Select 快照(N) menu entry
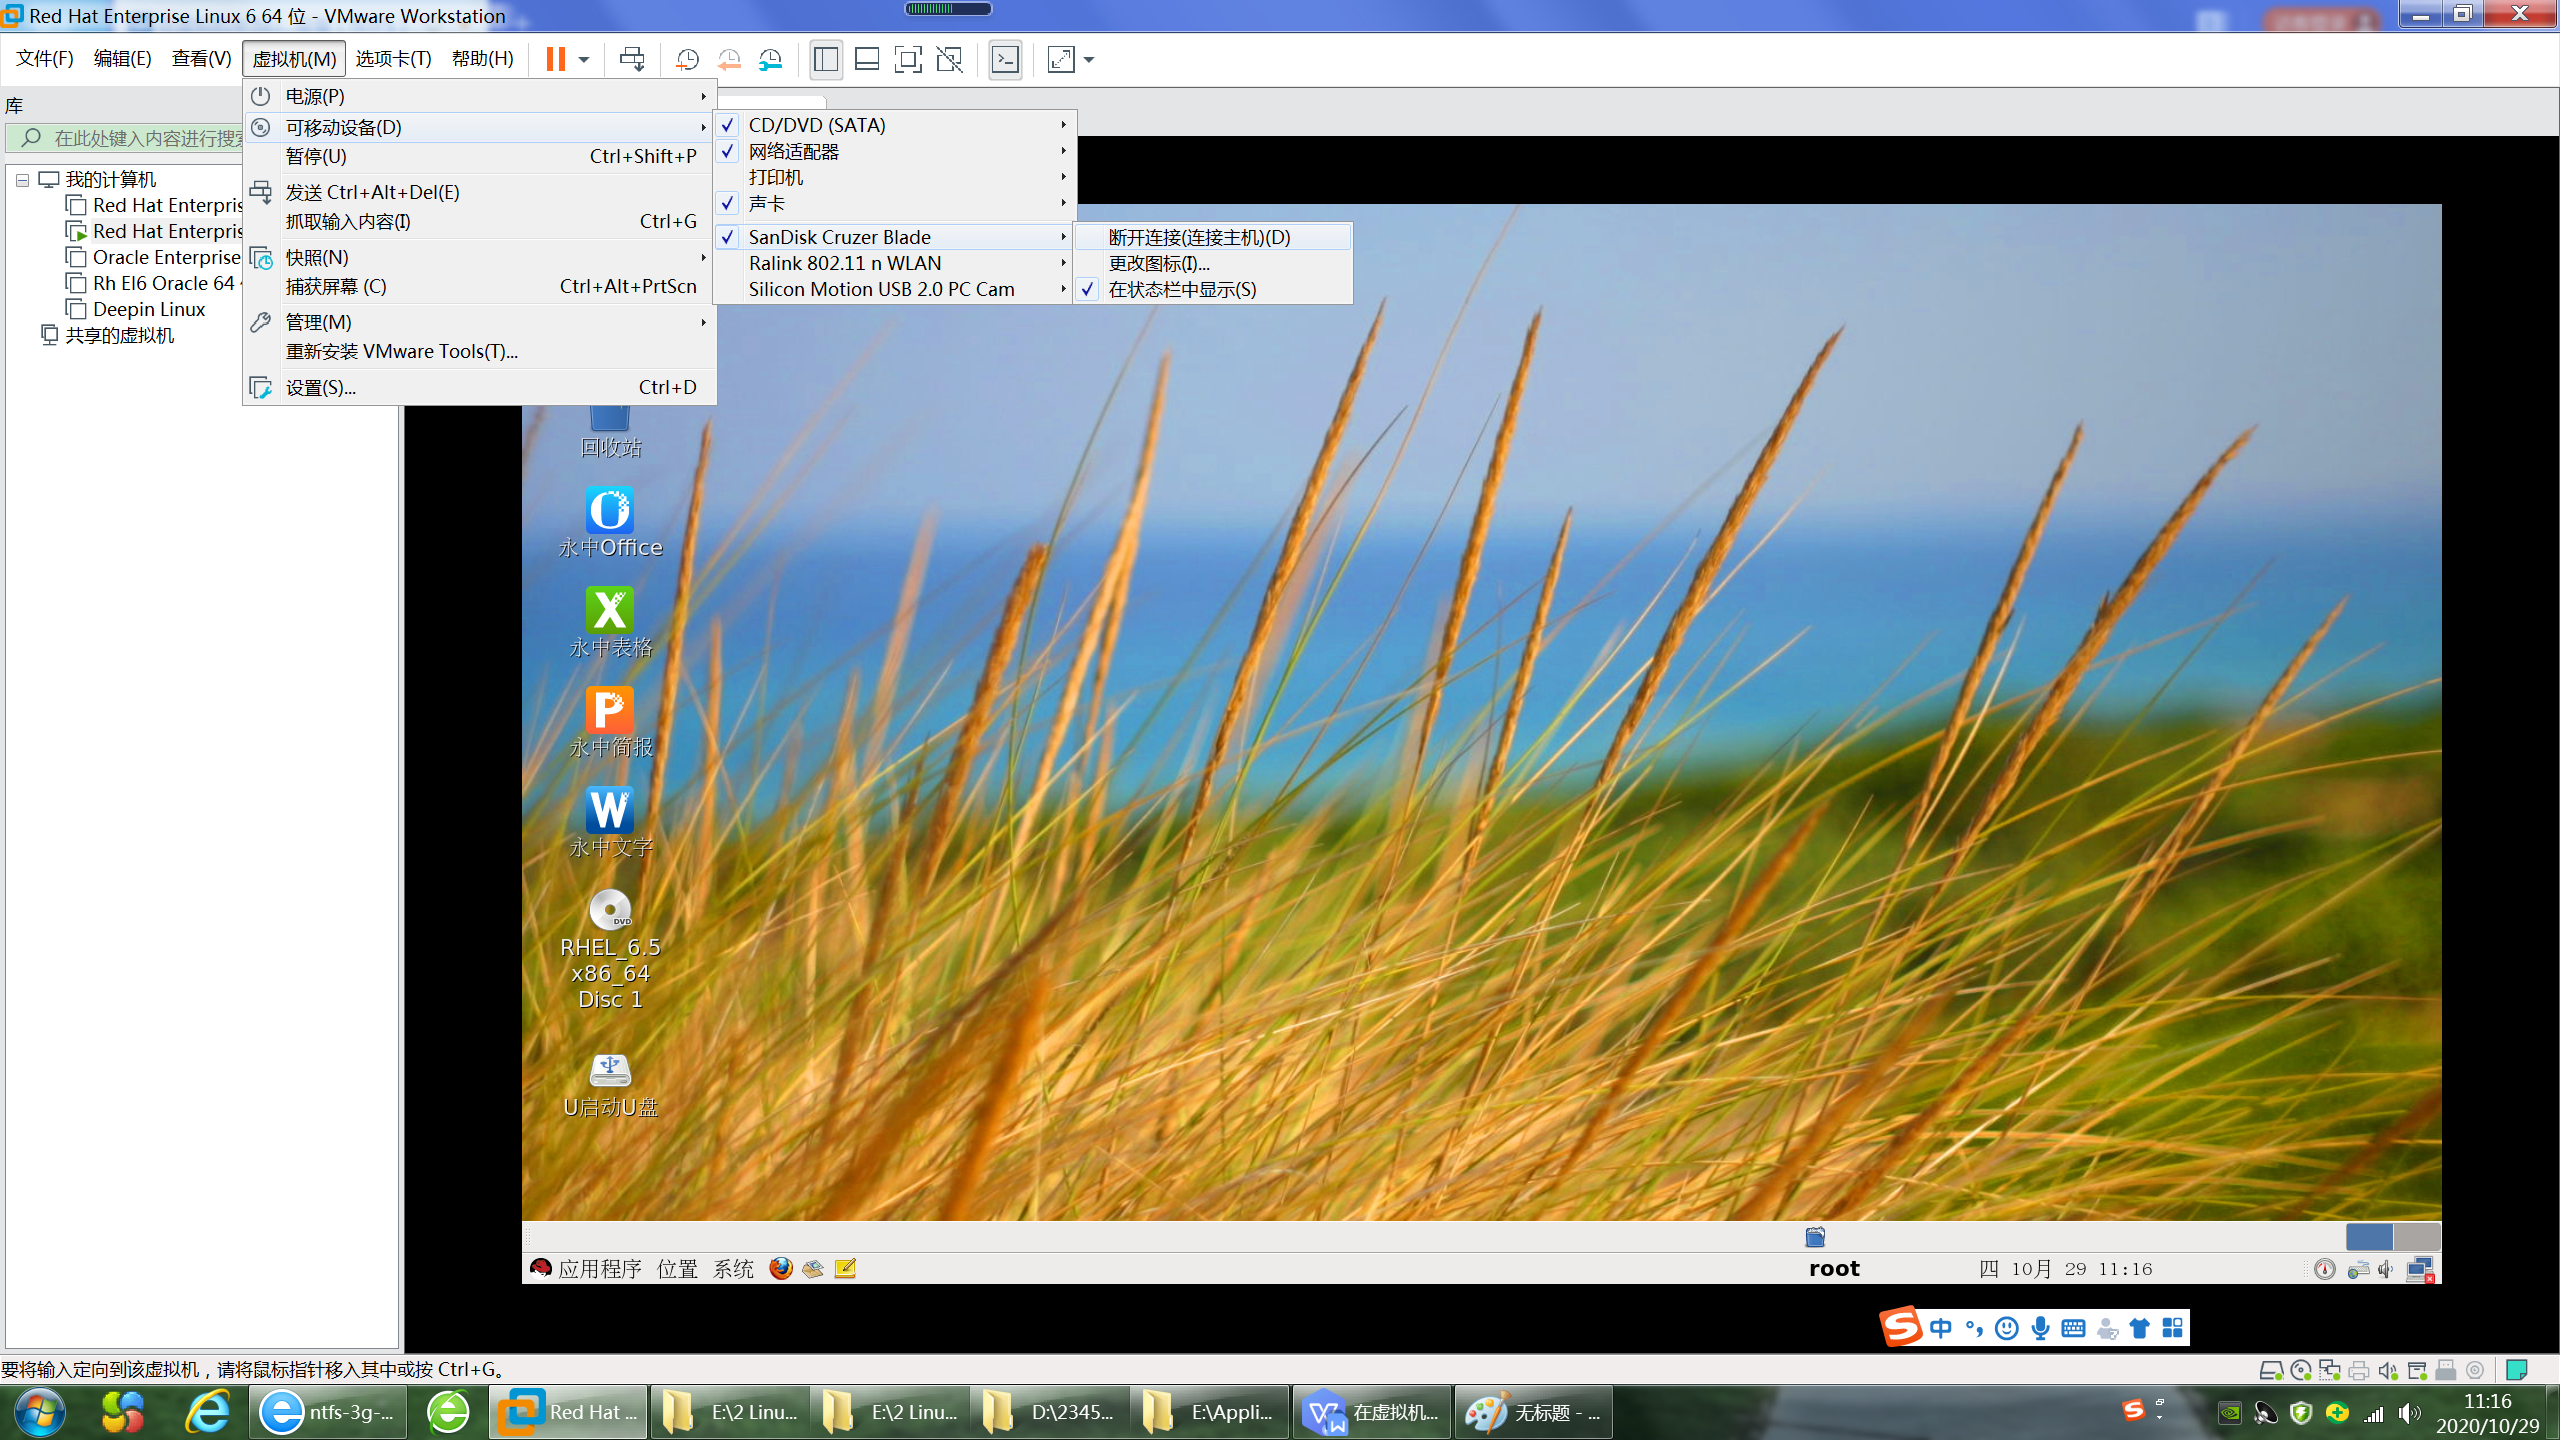Image resolution: width=2560 pixels, height=1440 pixels. pyautogui.click(x=317, y=258)
